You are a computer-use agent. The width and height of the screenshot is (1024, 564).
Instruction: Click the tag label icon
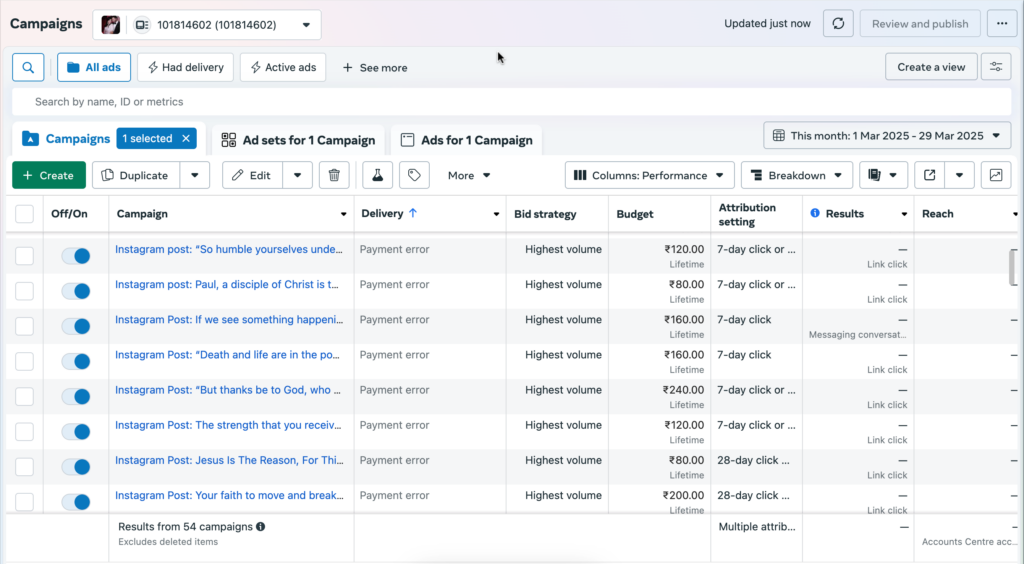[x=414, y=176]
